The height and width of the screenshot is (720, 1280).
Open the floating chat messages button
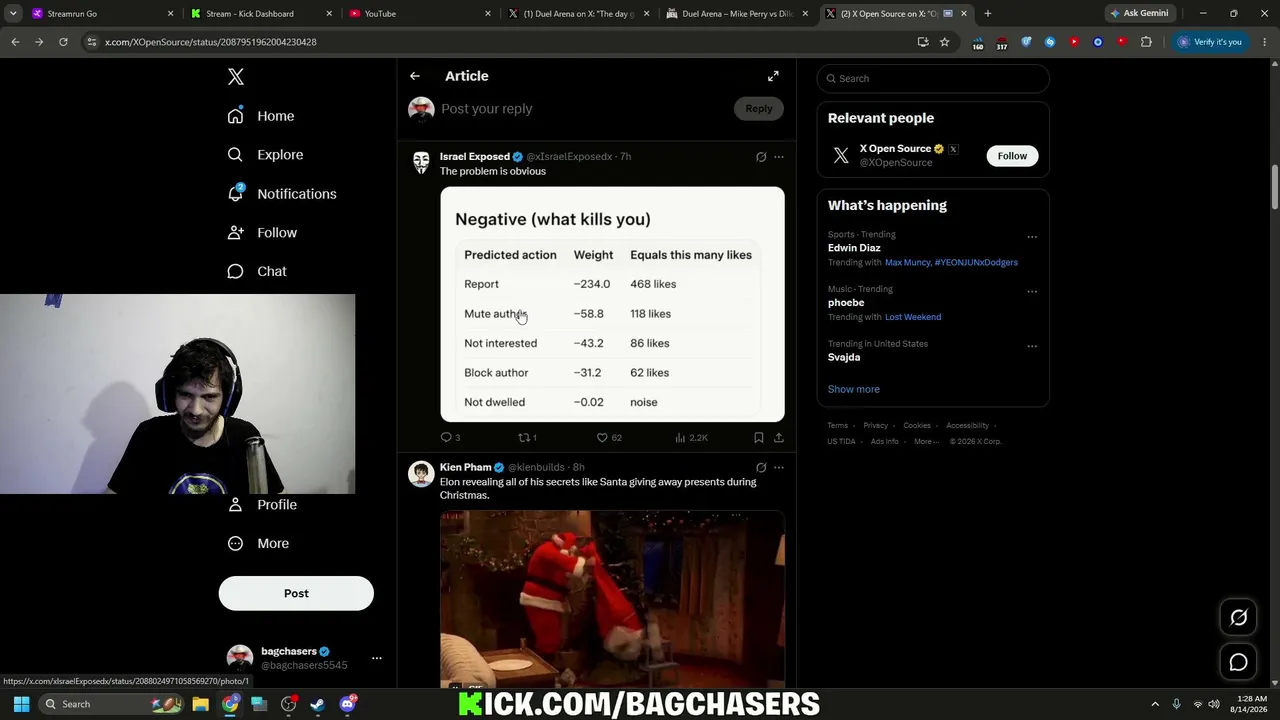click(x=1238, y=662)
